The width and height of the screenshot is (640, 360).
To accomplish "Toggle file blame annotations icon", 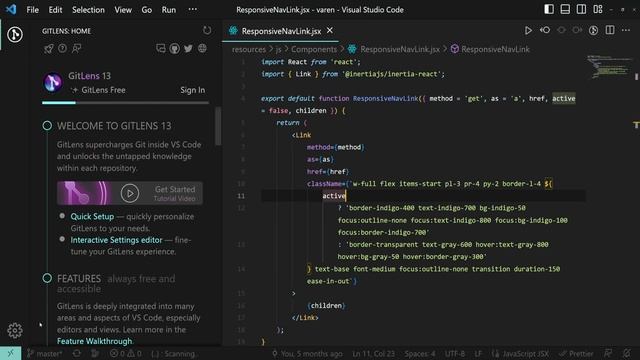I will pos(593,31).
